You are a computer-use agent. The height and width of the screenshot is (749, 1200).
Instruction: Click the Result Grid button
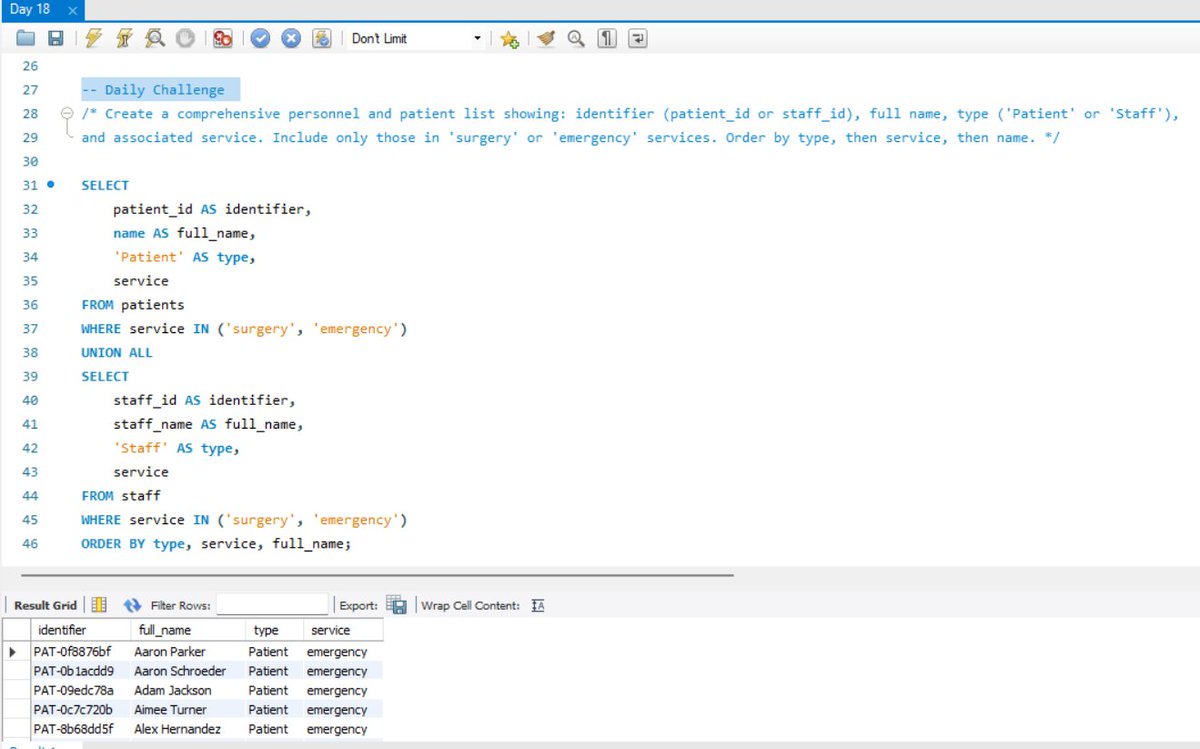pos(45,605)
